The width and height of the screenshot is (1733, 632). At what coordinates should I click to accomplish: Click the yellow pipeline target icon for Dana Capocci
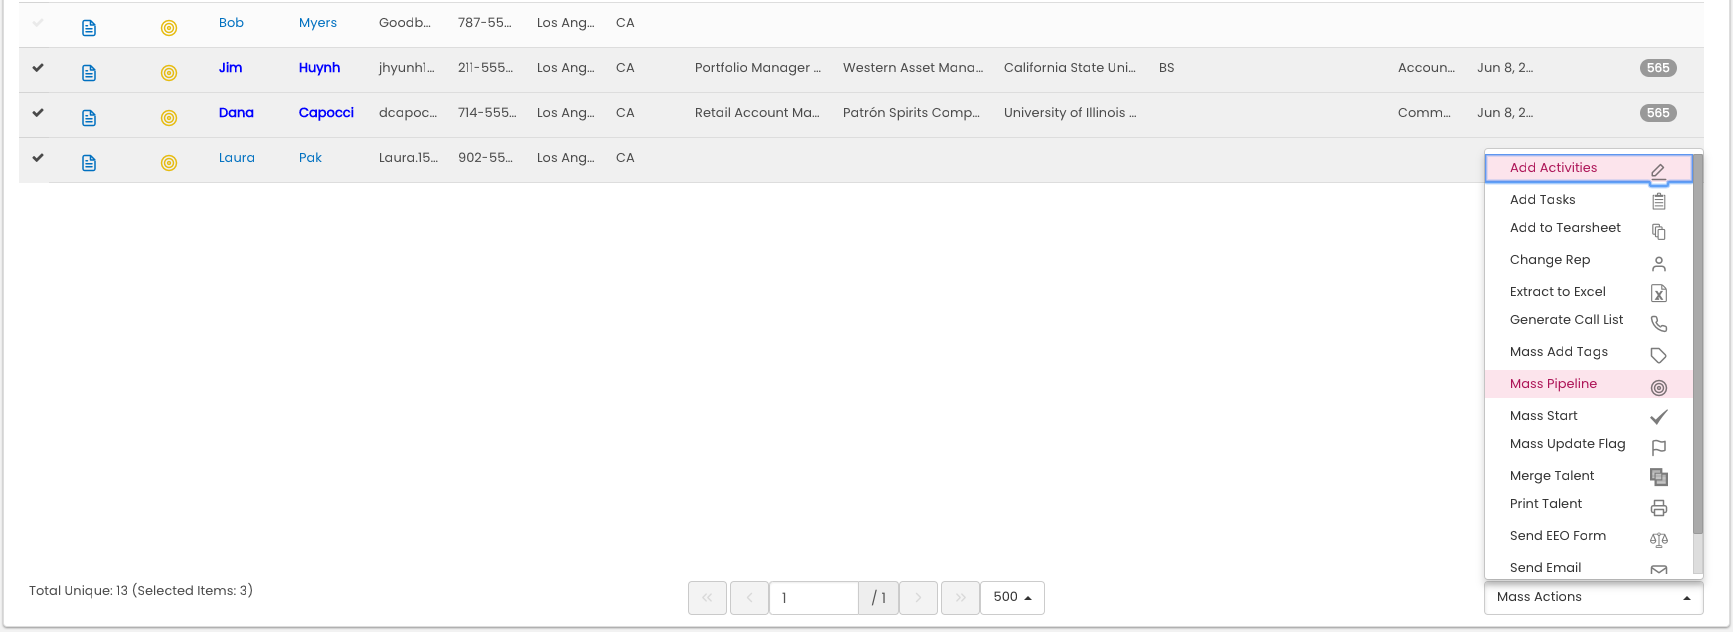point(169,118)
